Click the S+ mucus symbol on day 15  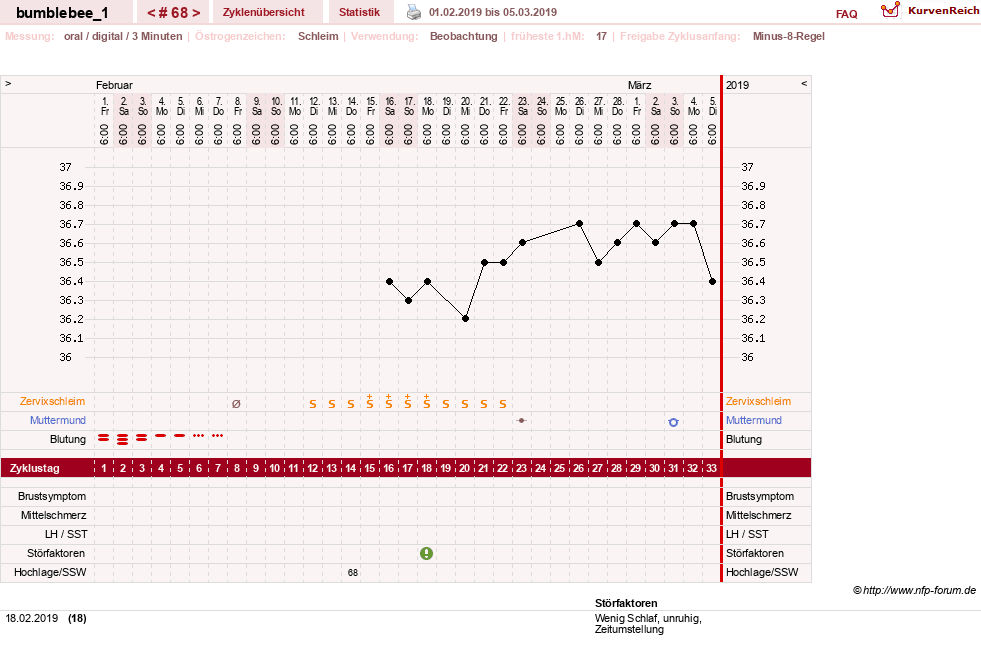[370, 401]
